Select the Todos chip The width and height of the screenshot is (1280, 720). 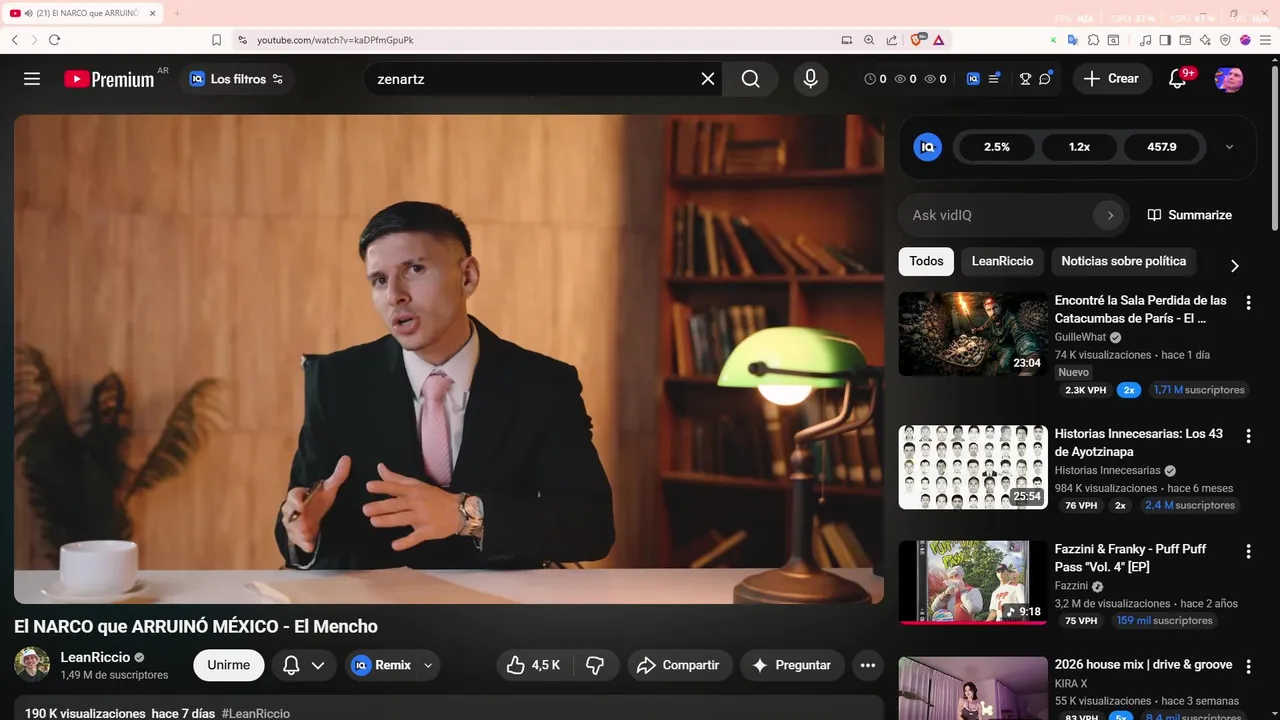pos(926,261)
